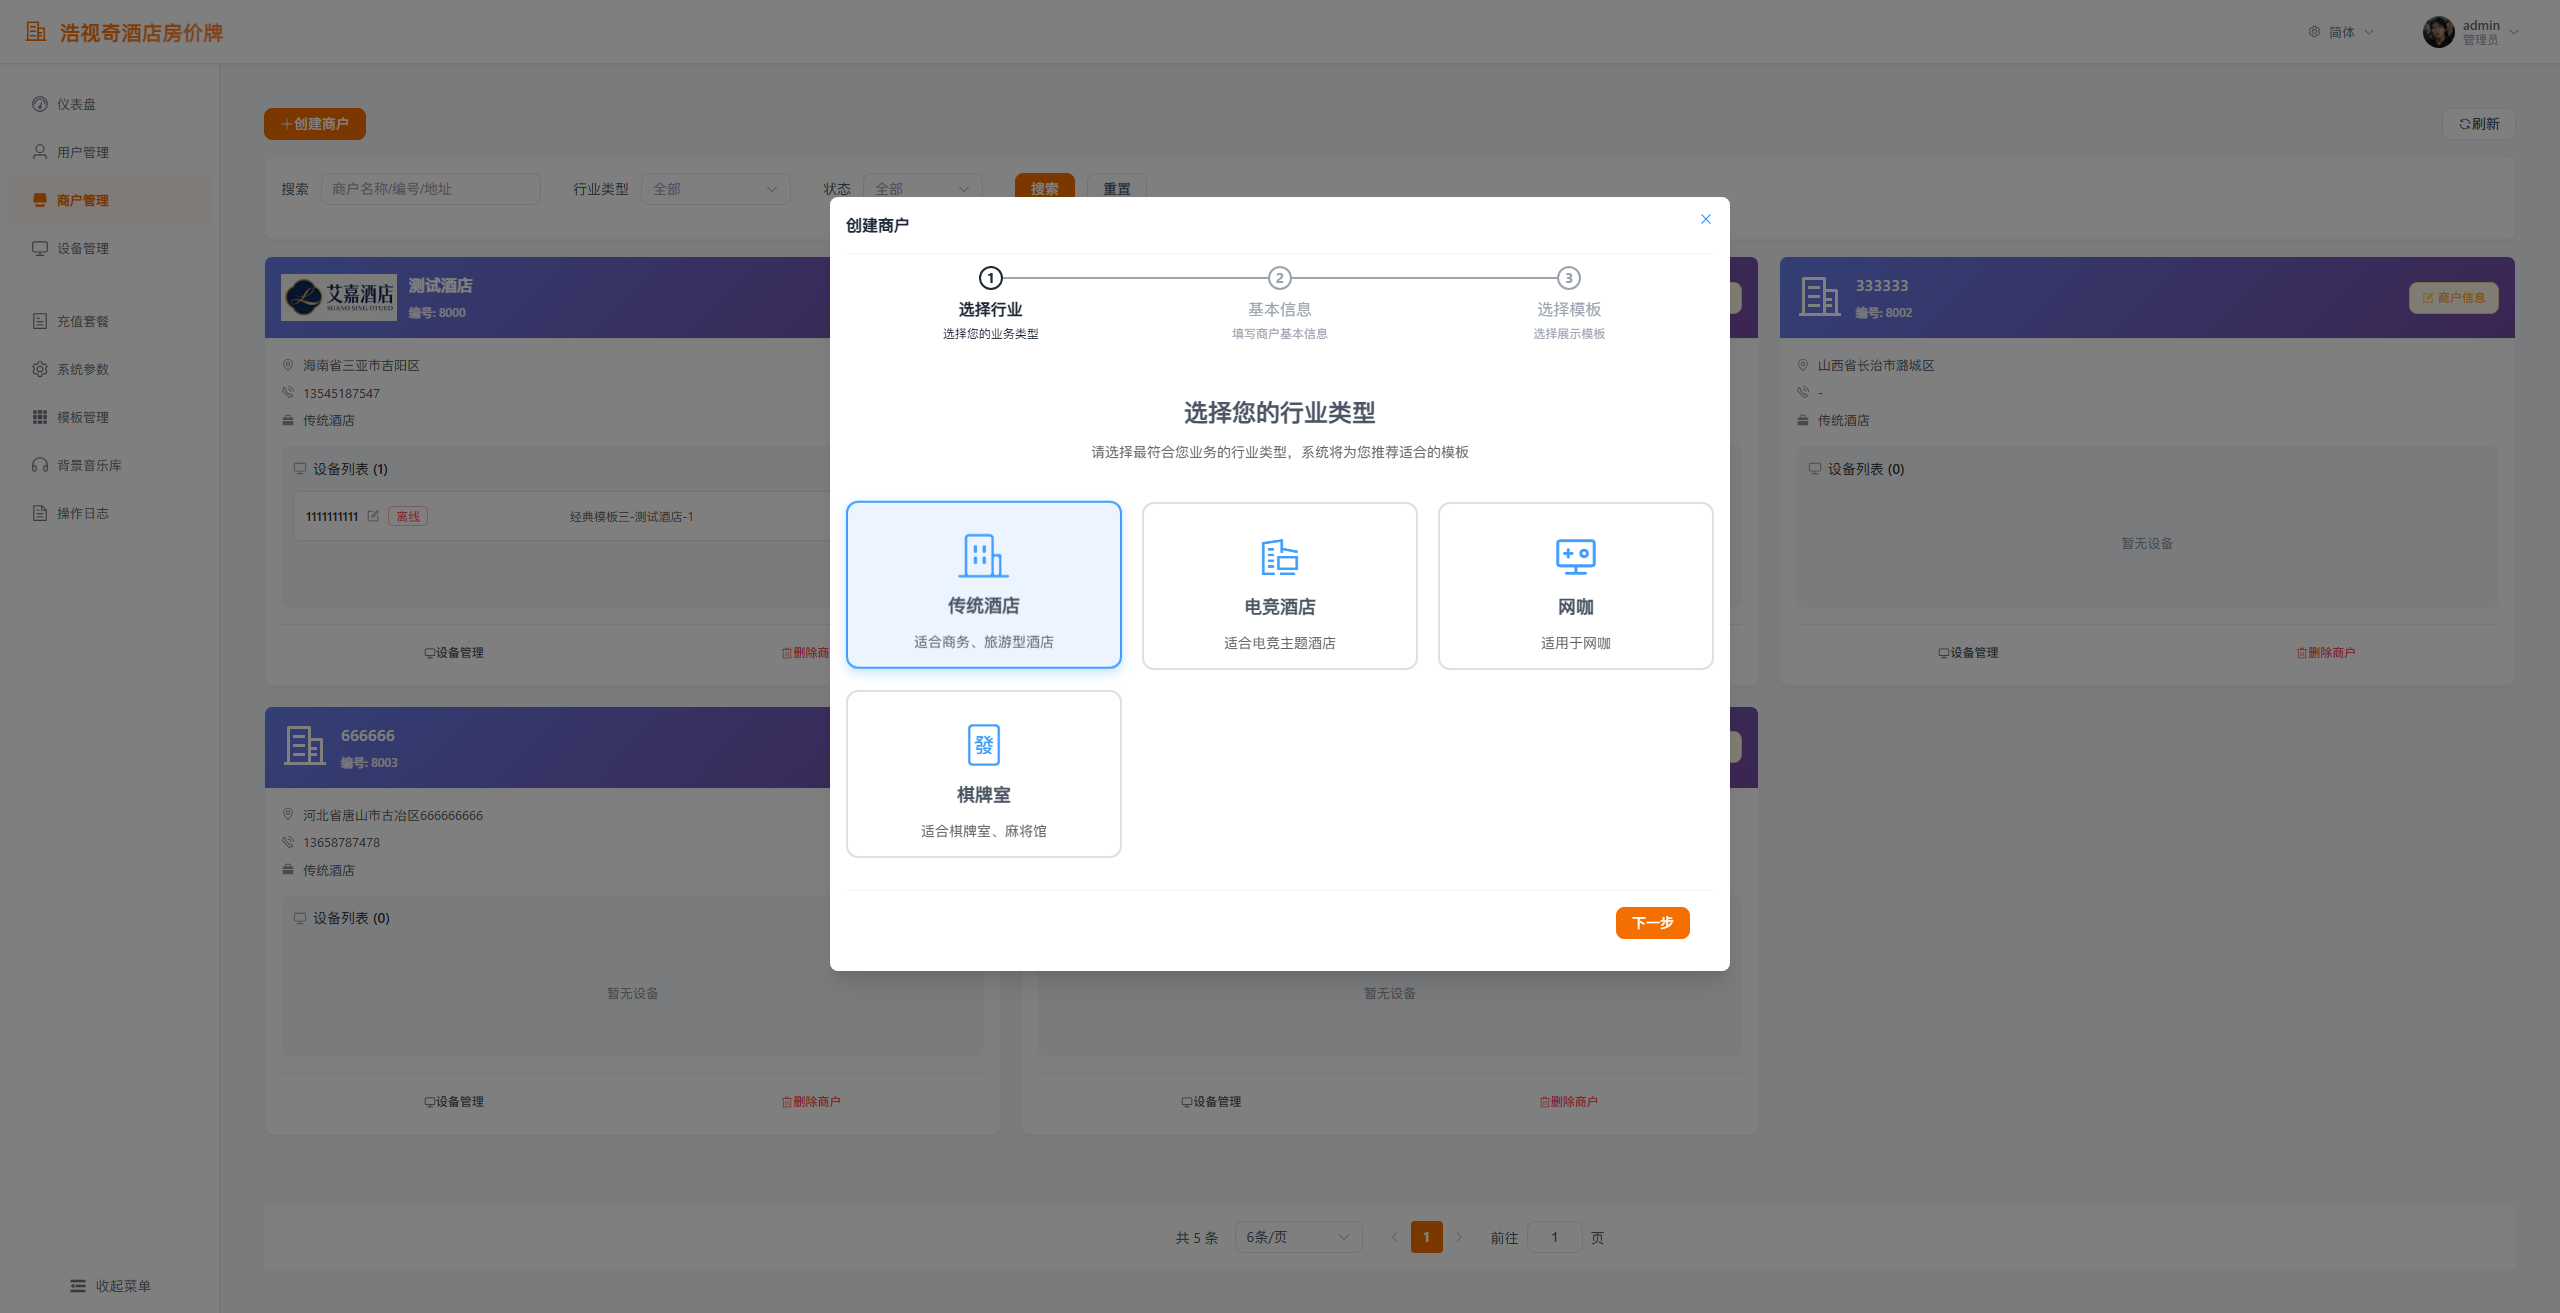2560x1313 pixels.
Task: Open 操作日志 in the sidebar
Action: click(x=110, y=513)
